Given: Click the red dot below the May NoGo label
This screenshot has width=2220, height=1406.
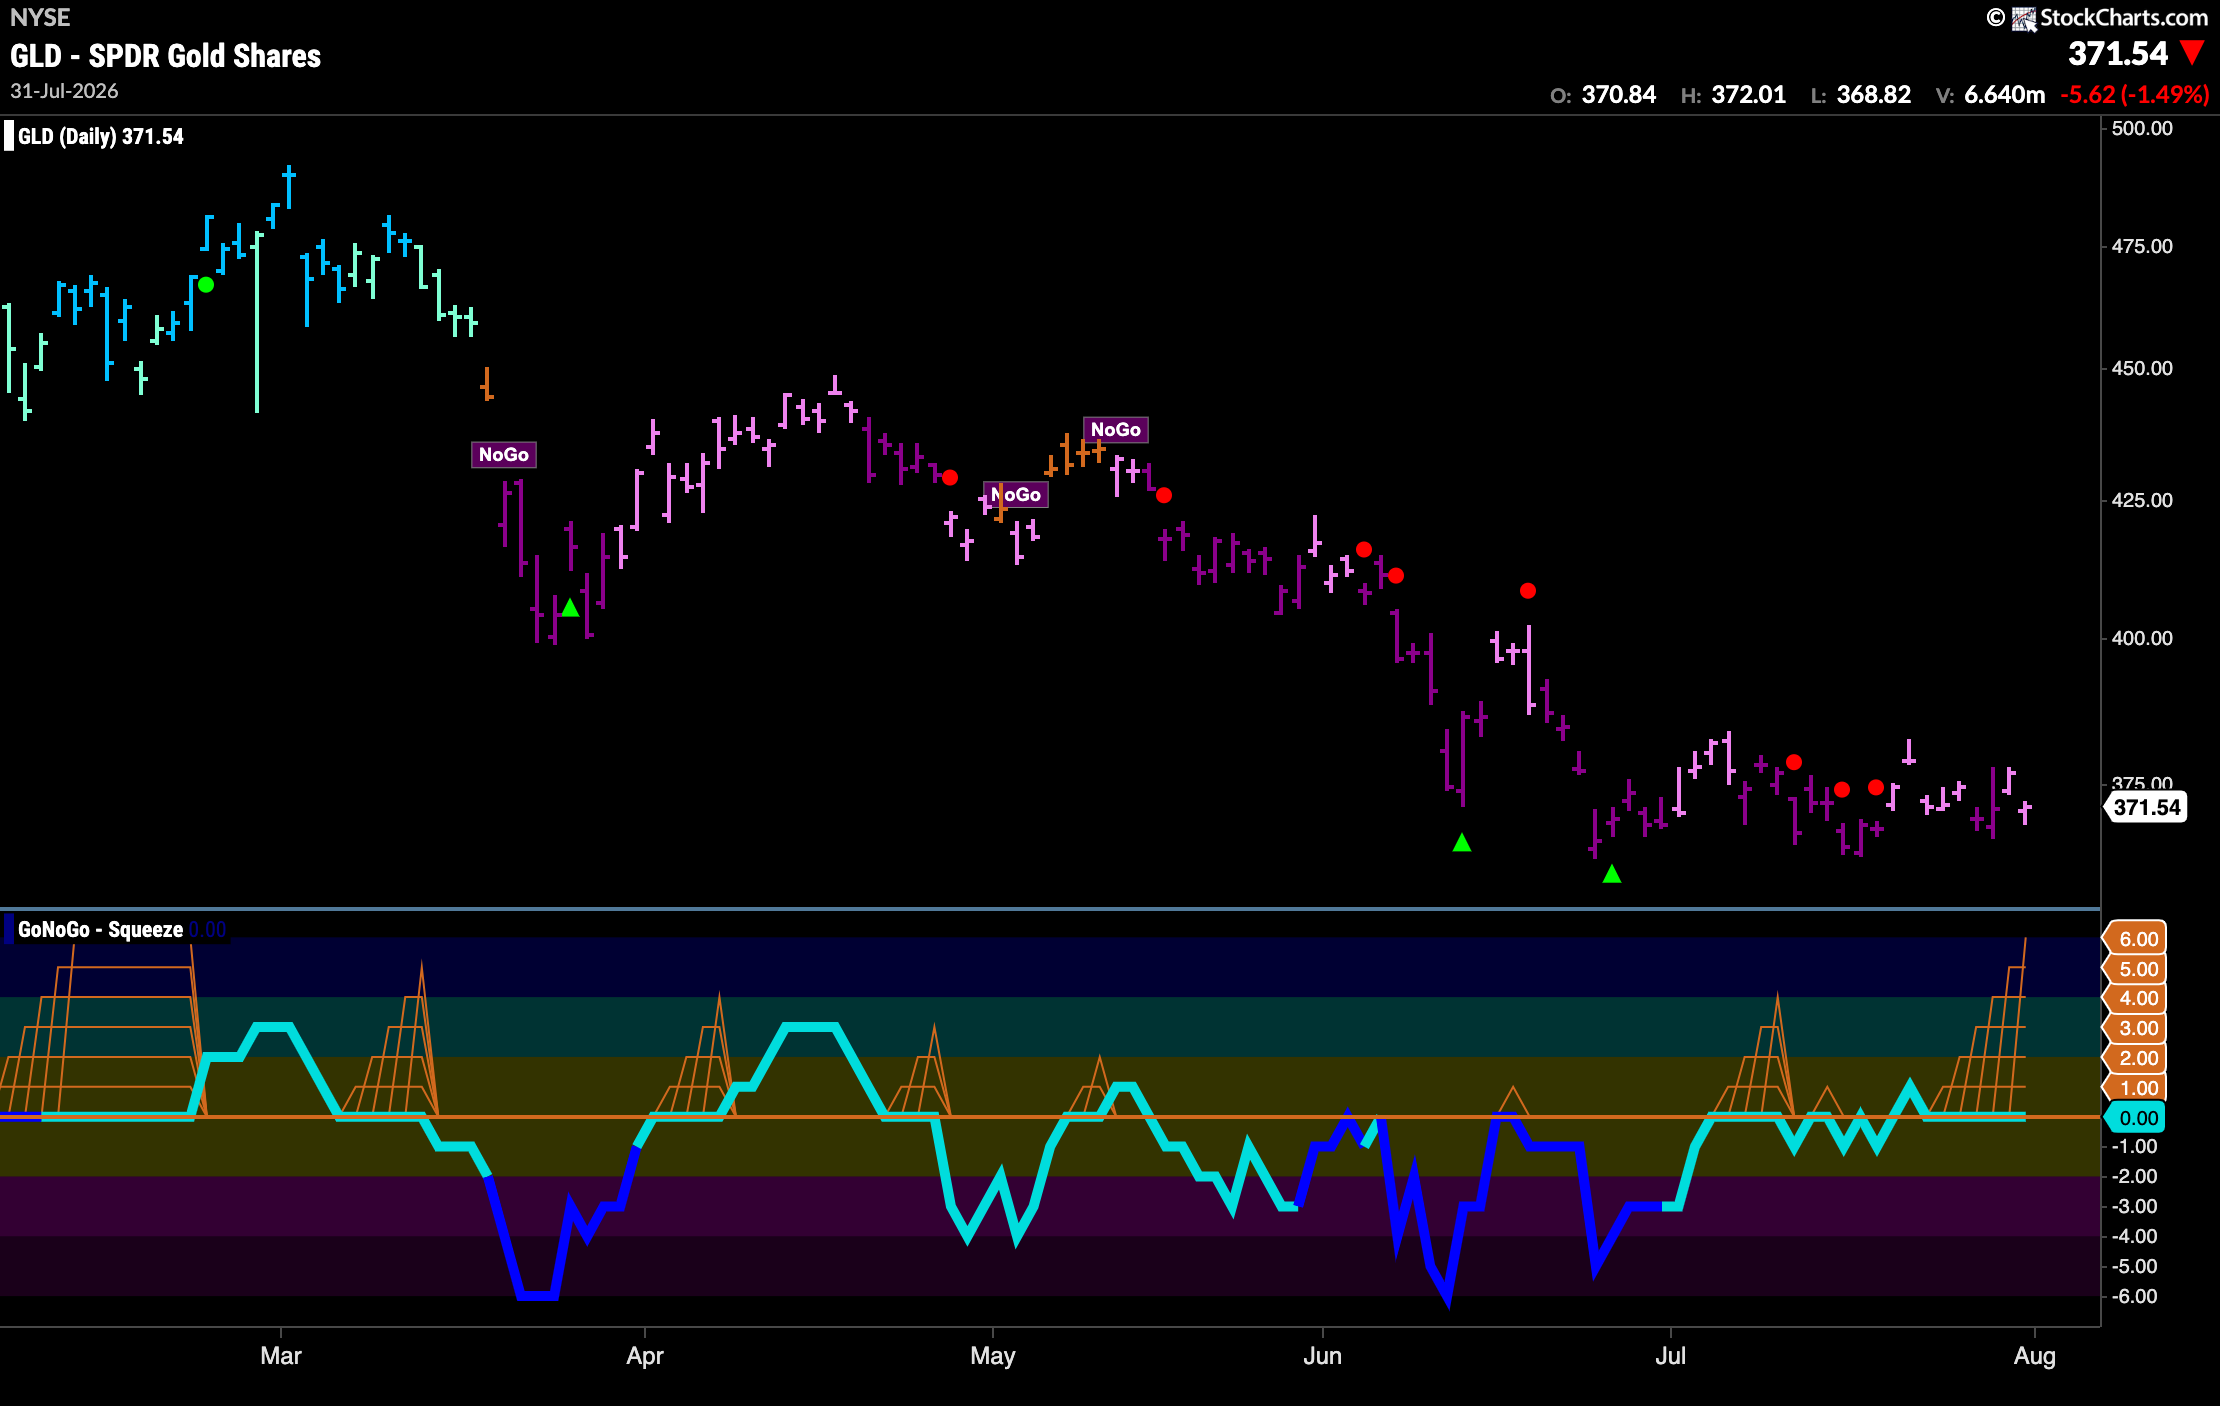Looking at the screenshot, I should tap(1164, 495).
